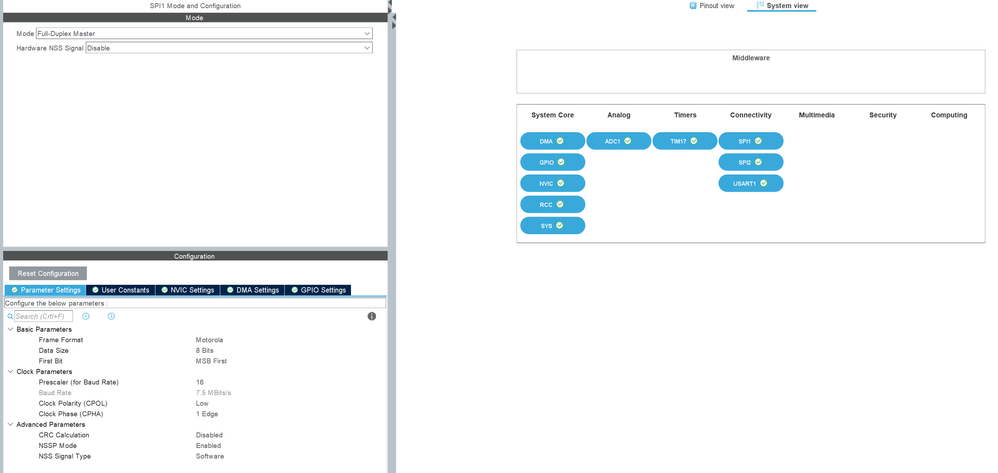Click the Prescaler (for Baud Rate) label
The width and height of the screenshot is (998, 473).
(79, 383)
